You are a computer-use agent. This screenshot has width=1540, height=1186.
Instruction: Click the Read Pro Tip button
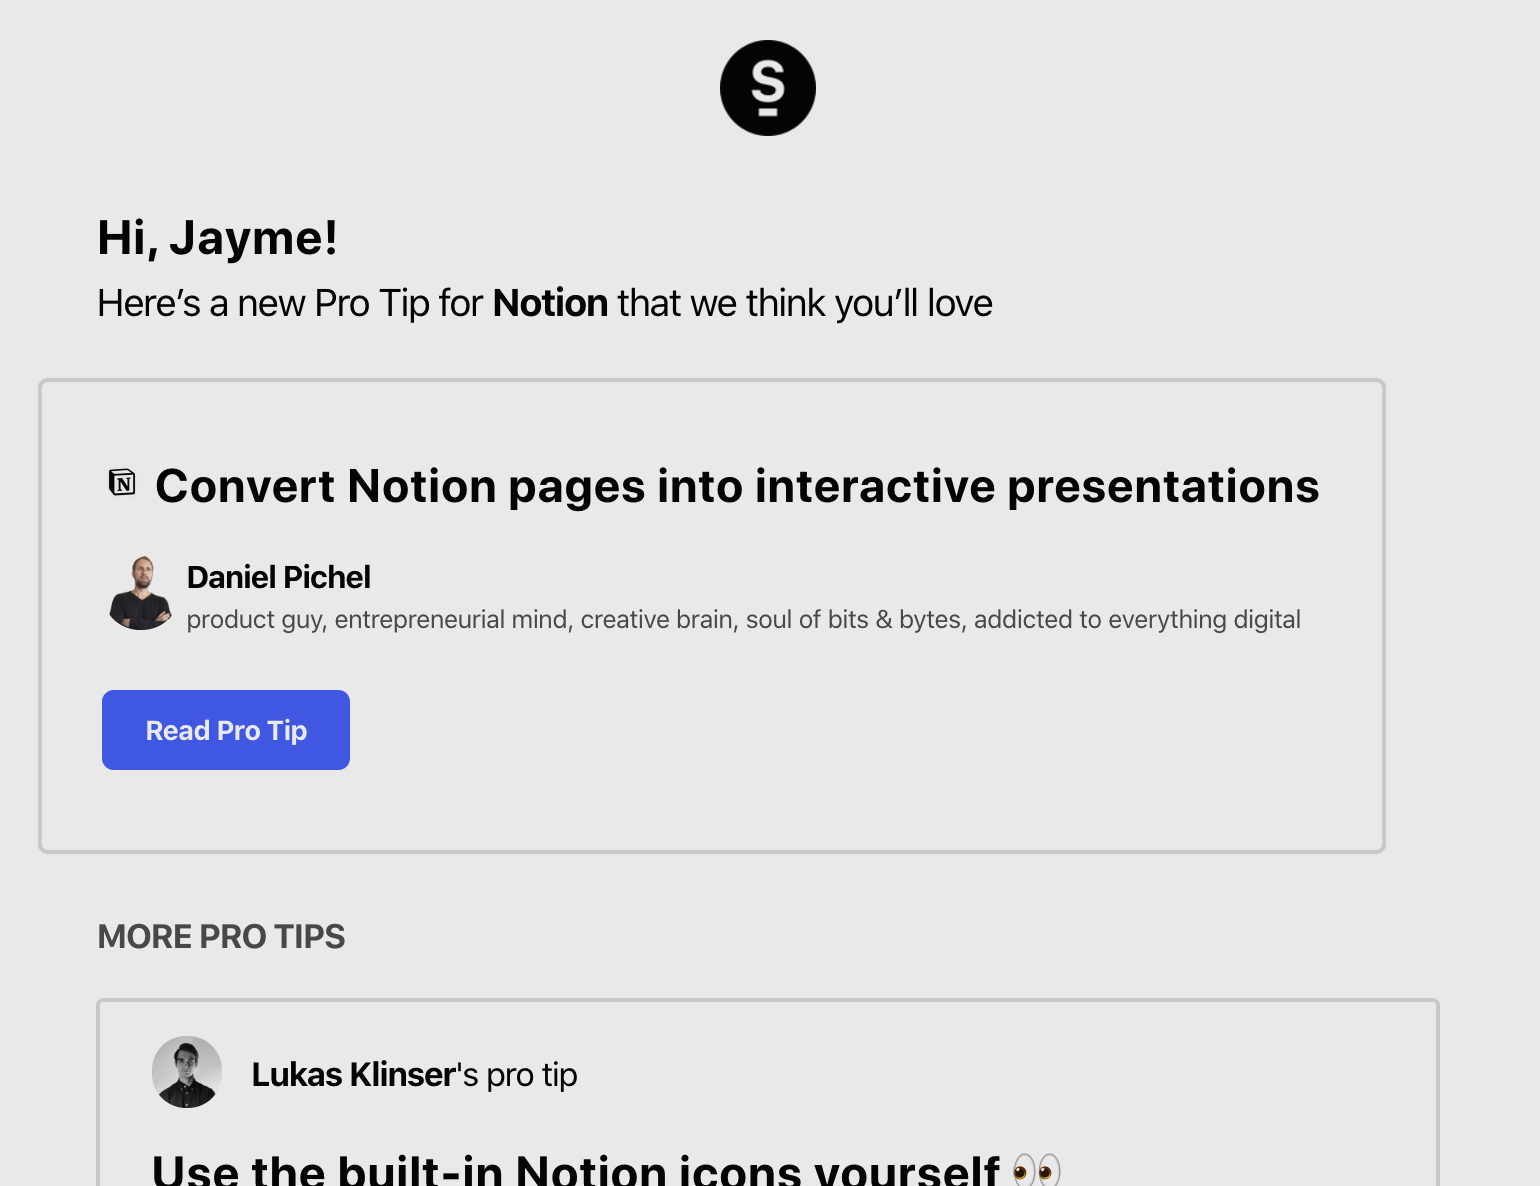click(x=226, y=730)
